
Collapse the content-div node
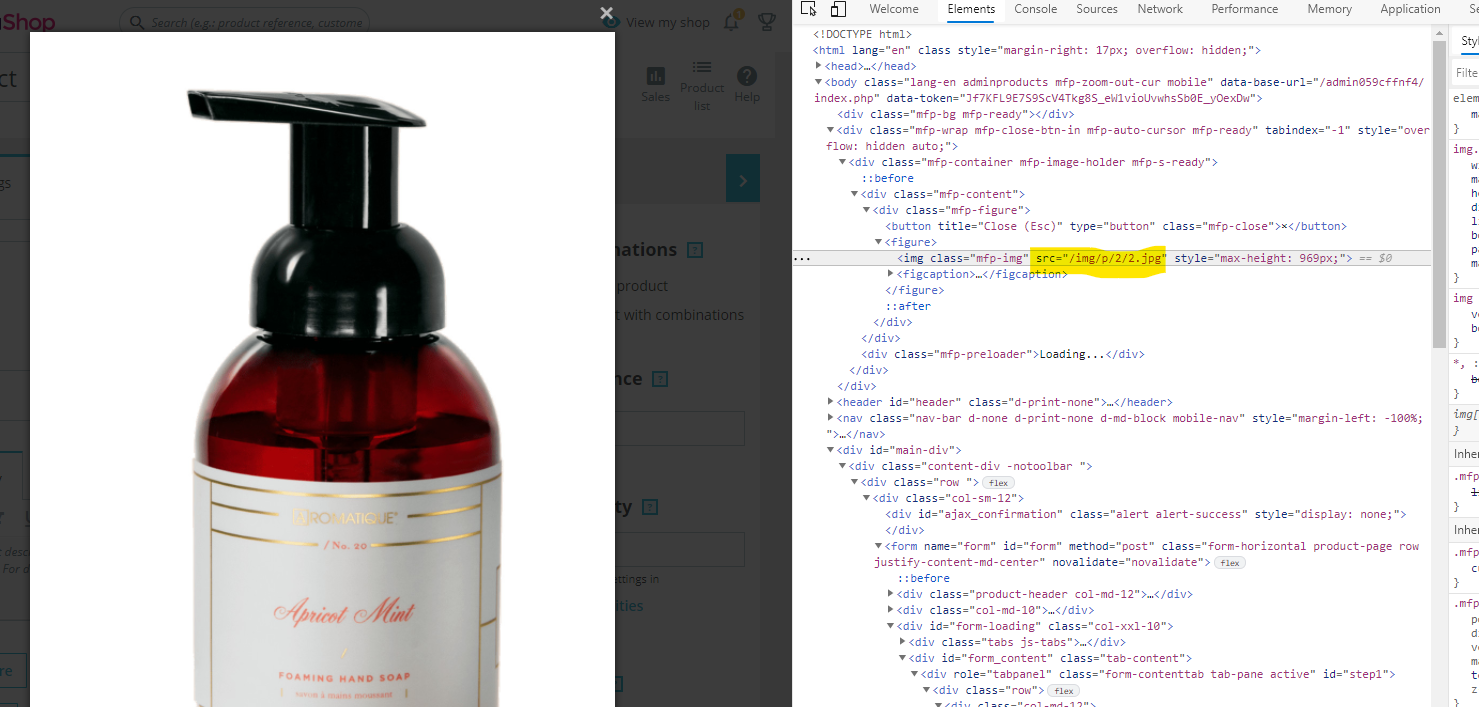(x=843, y=466)
